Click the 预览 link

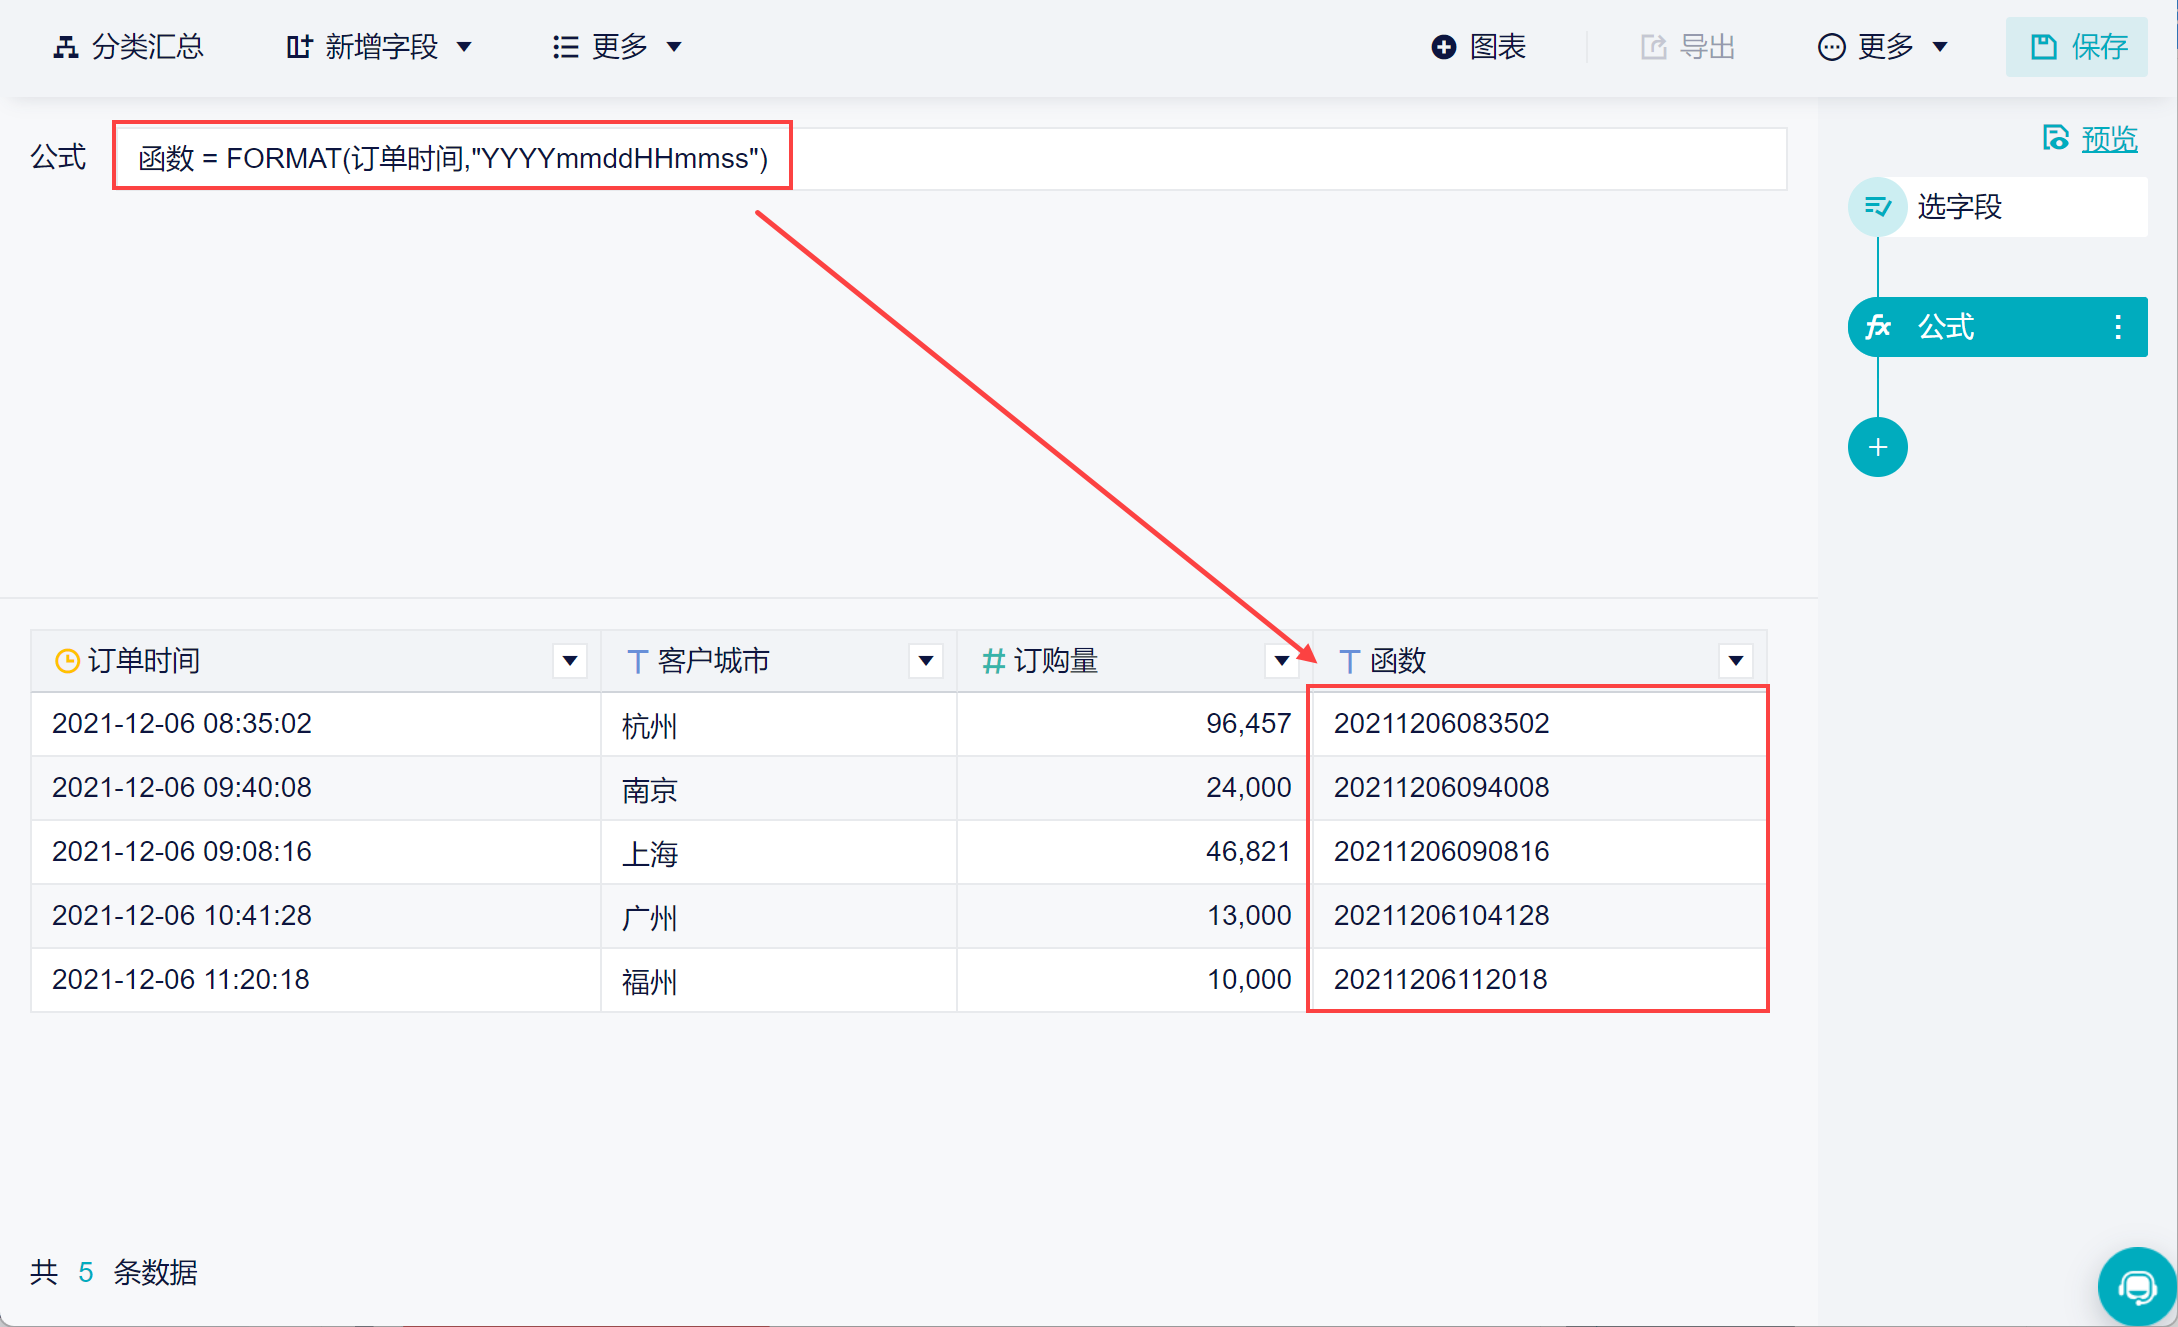[2109, 138]
